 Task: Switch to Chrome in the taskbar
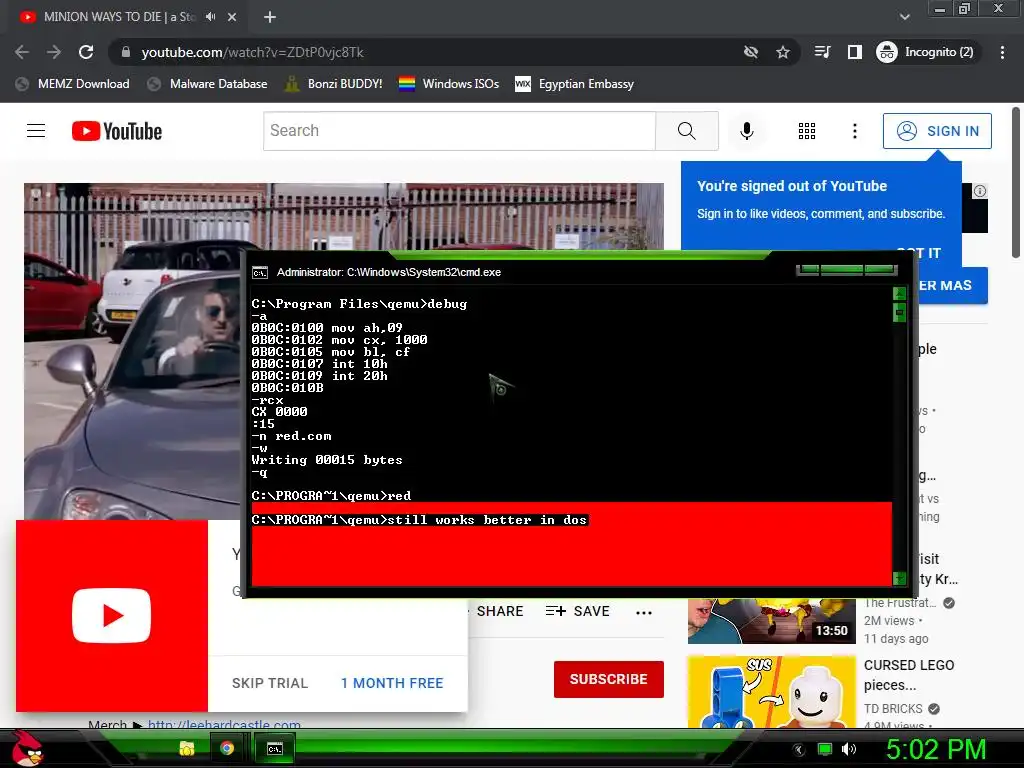227,748
